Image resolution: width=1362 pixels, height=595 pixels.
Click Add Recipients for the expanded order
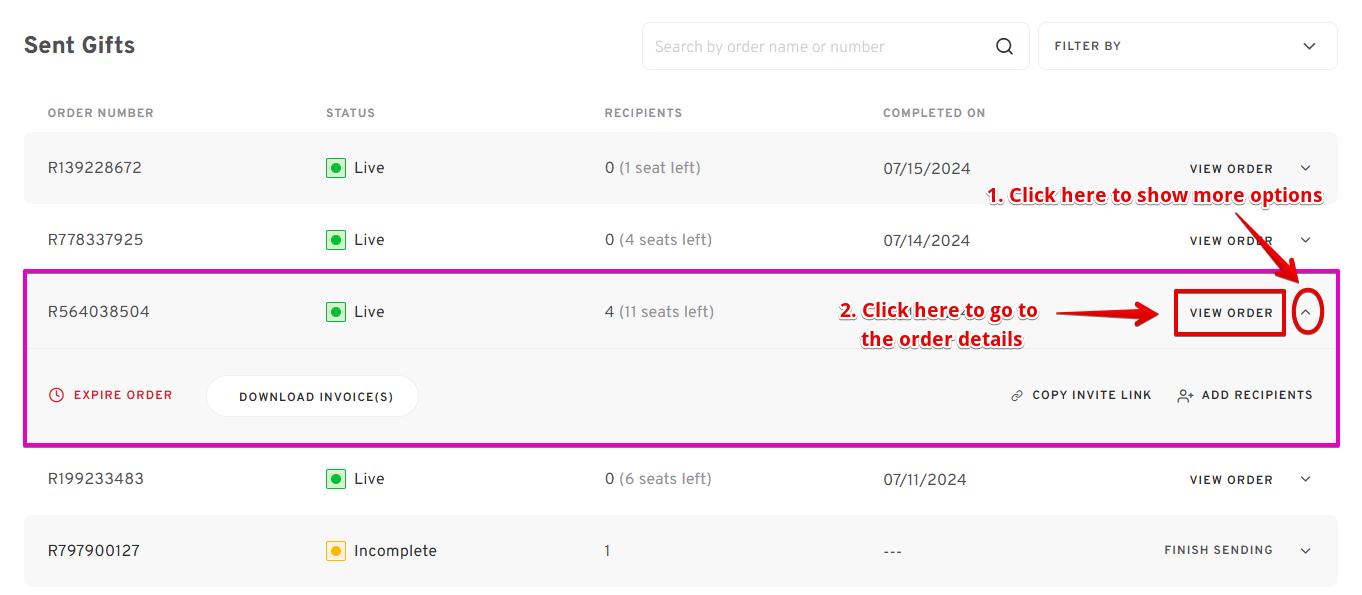[x=1245, y=395]
